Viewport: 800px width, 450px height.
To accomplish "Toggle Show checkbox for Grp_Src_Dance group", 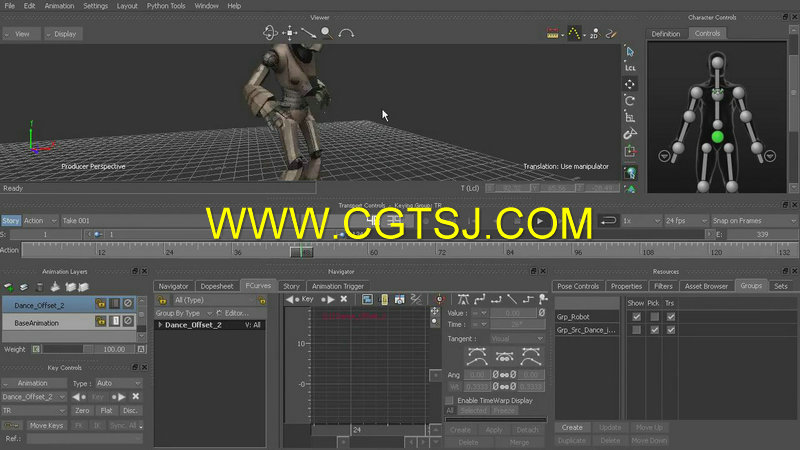I will click(x=636, y=330).
